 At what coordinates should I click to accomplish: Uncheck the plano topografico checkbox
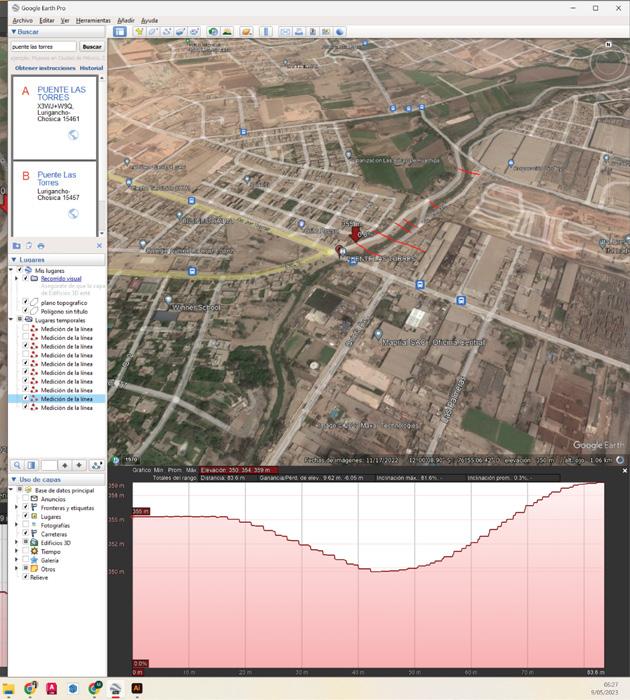[x=25, y=302]
